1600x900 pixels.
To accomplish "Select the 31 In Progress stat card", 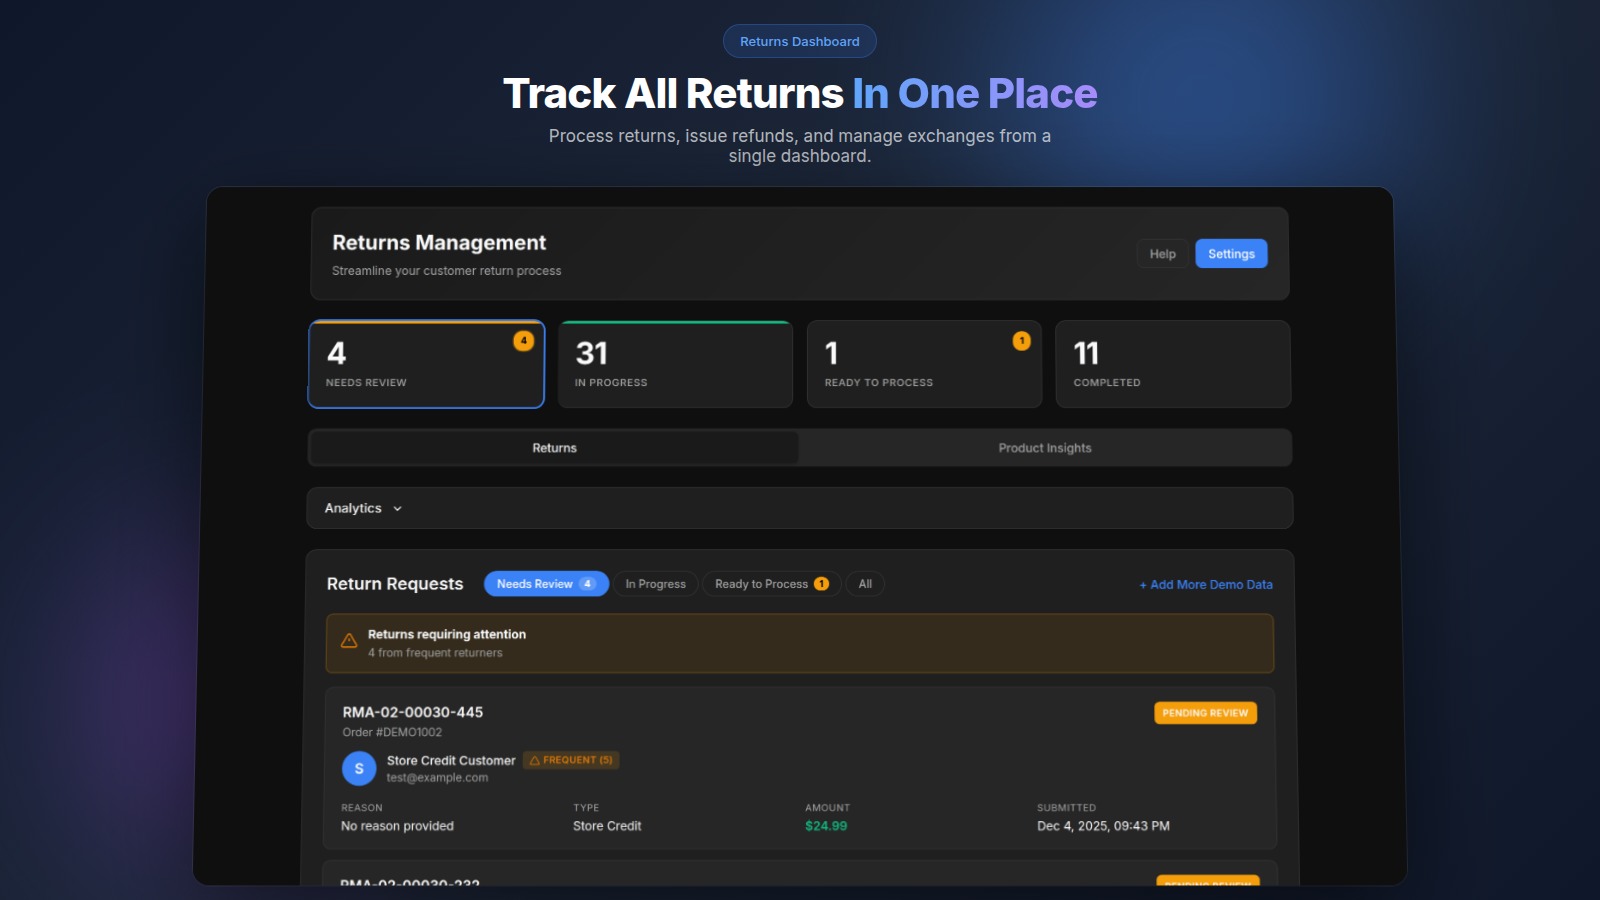I will (675, 364).
